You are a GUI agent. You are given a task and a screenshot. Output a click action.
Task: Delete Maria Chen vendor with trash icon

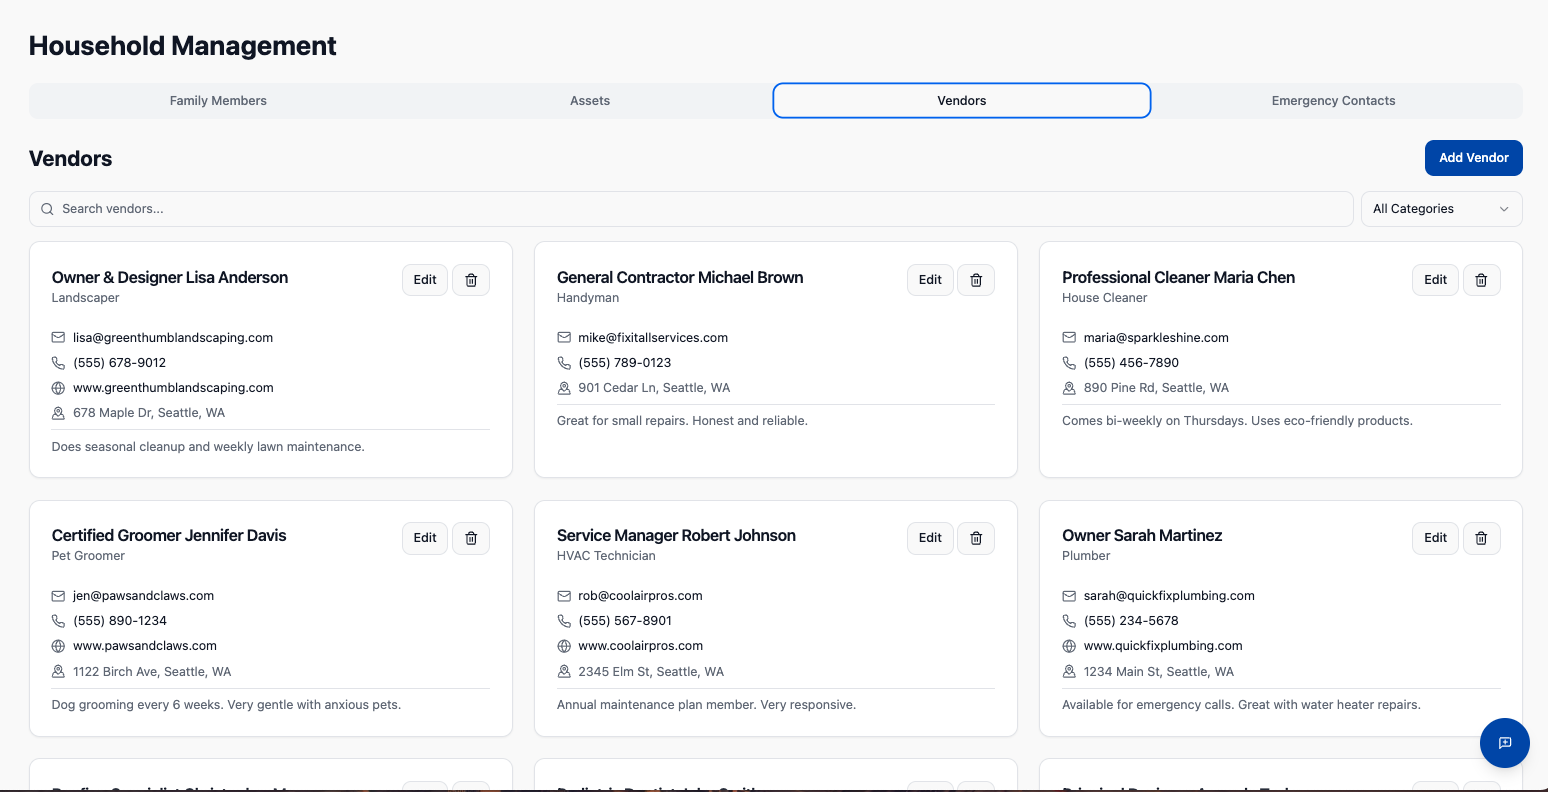click(1481, 280)
